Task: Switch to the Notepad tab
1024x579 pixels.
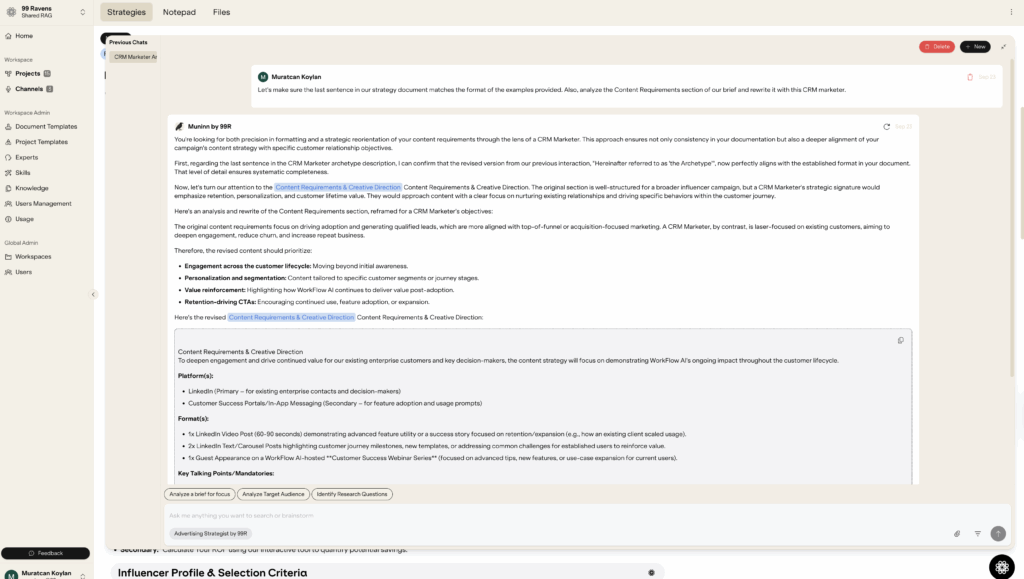Action: [179, 12]
